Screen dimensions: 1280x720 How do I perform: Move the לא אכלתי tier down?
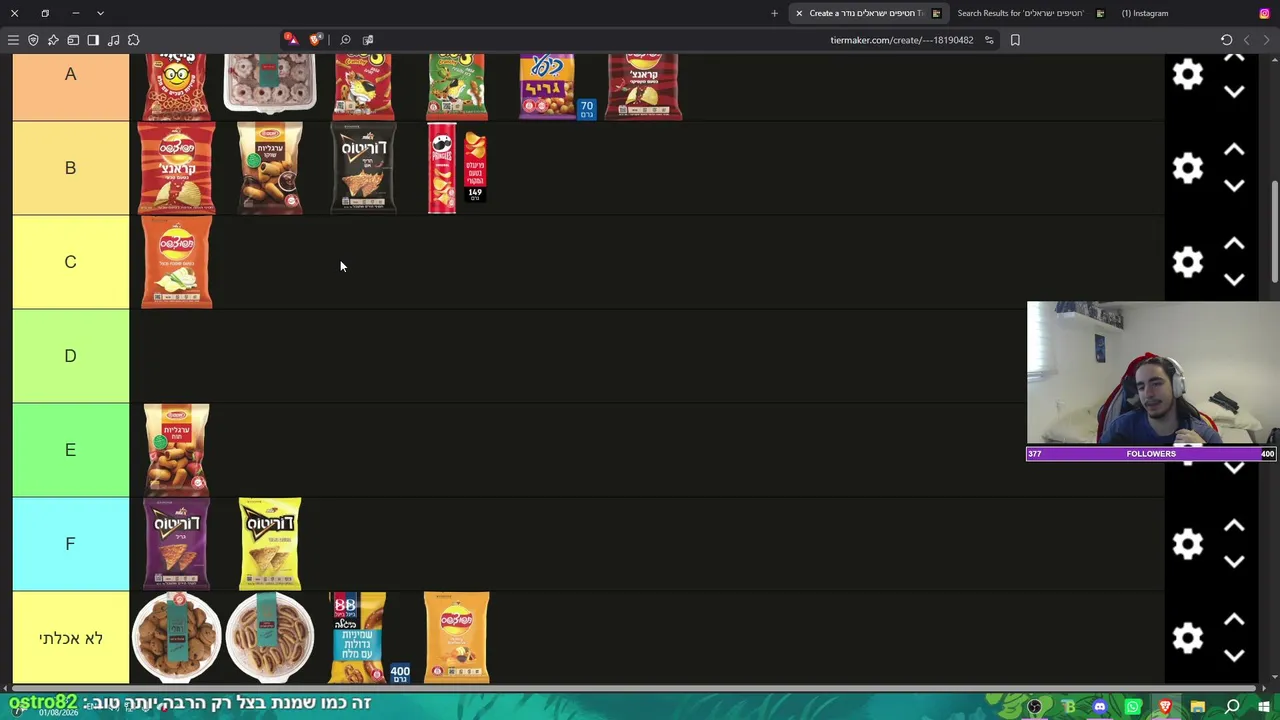pyautogui.click(x=1234, y=656)
